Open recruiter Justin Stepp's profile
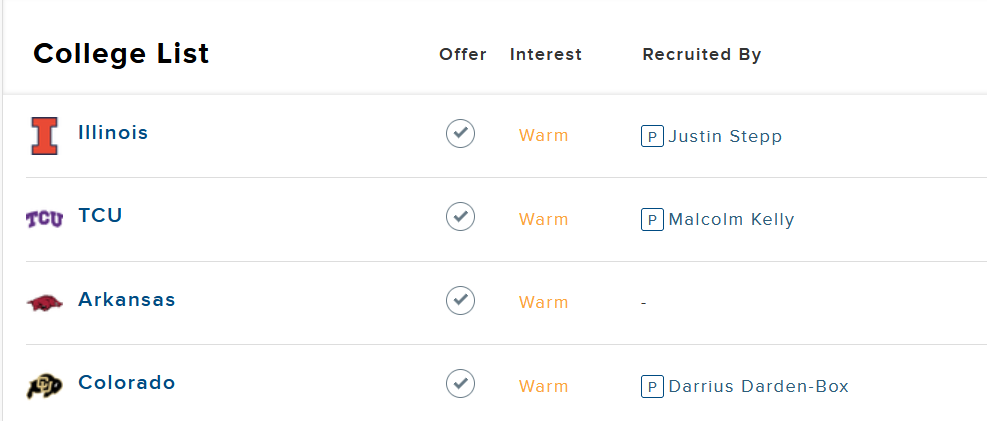 [x=725, y=137]
